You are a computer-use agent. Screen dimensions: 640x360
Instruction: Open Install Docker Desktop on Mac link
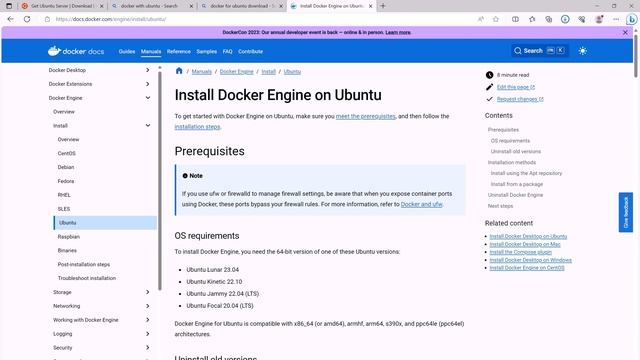point(525,244)
